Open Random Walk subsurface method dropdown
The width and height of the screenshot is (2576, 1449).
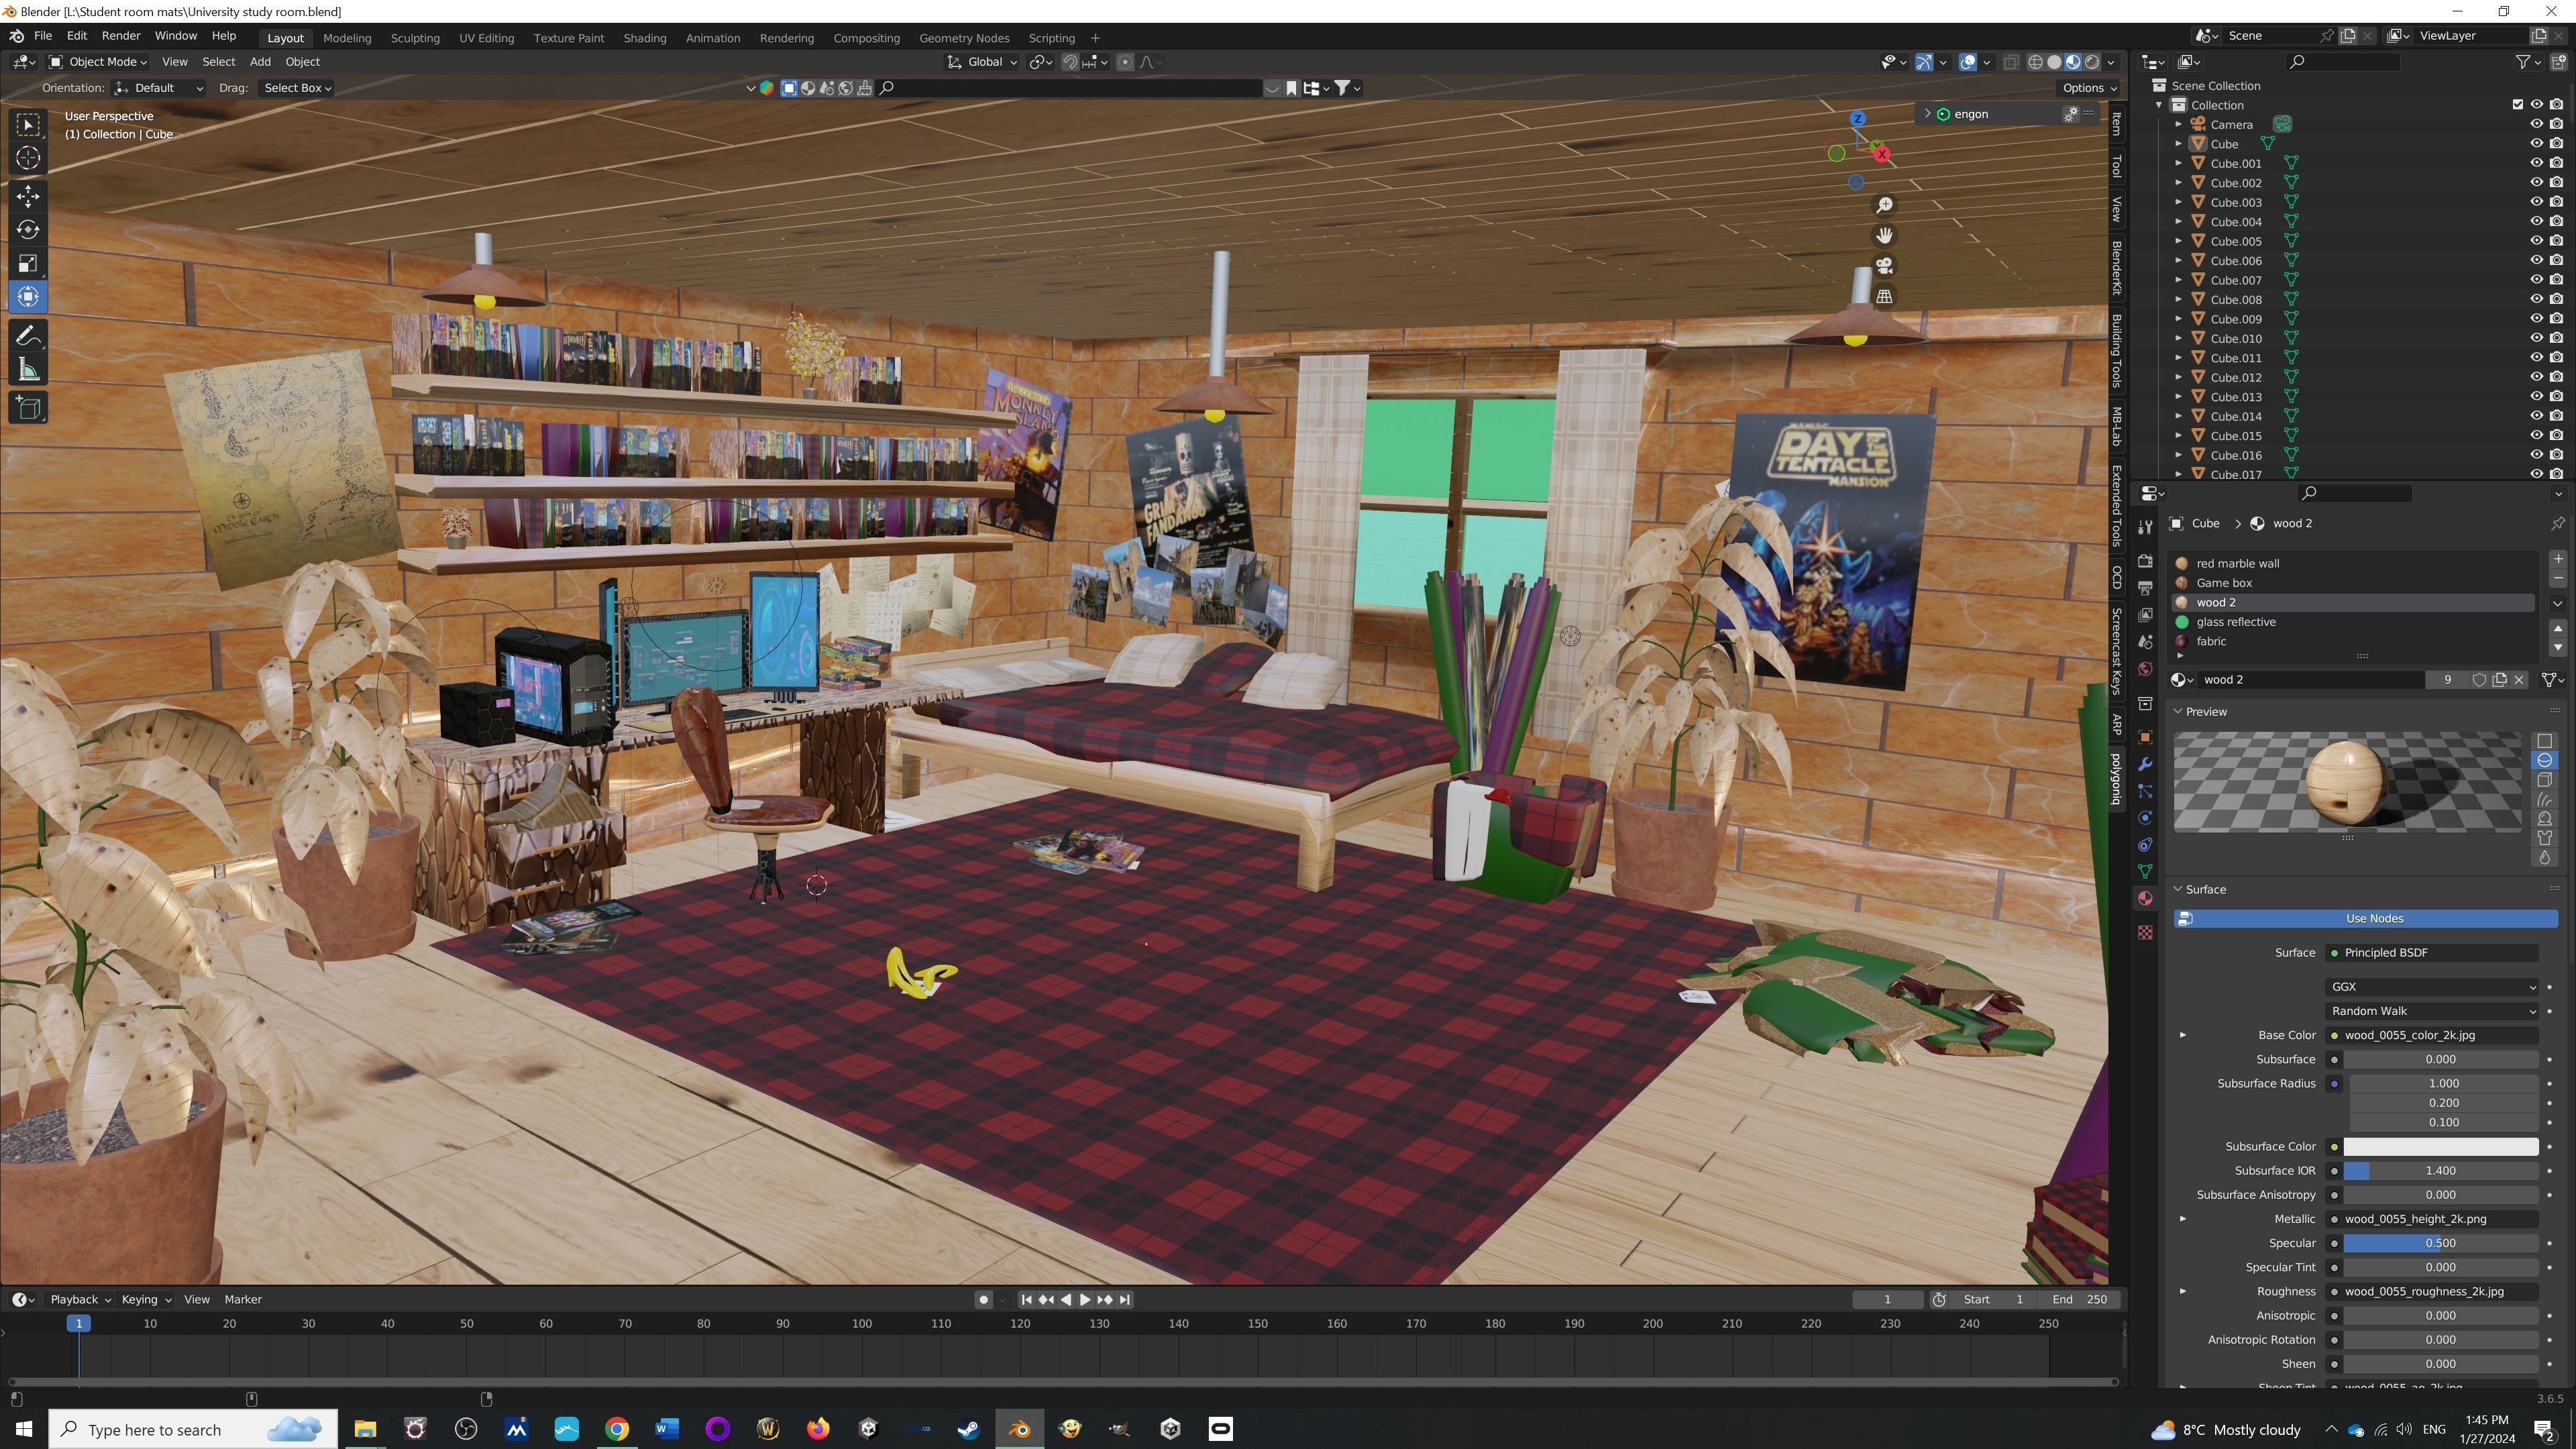[x=2432, y=1011]
